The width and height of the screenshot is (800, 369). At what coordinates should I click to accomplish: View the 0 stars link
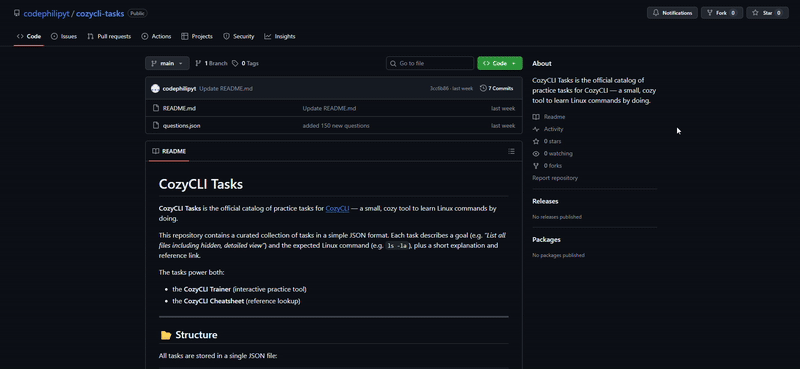(x=552, y=141)
